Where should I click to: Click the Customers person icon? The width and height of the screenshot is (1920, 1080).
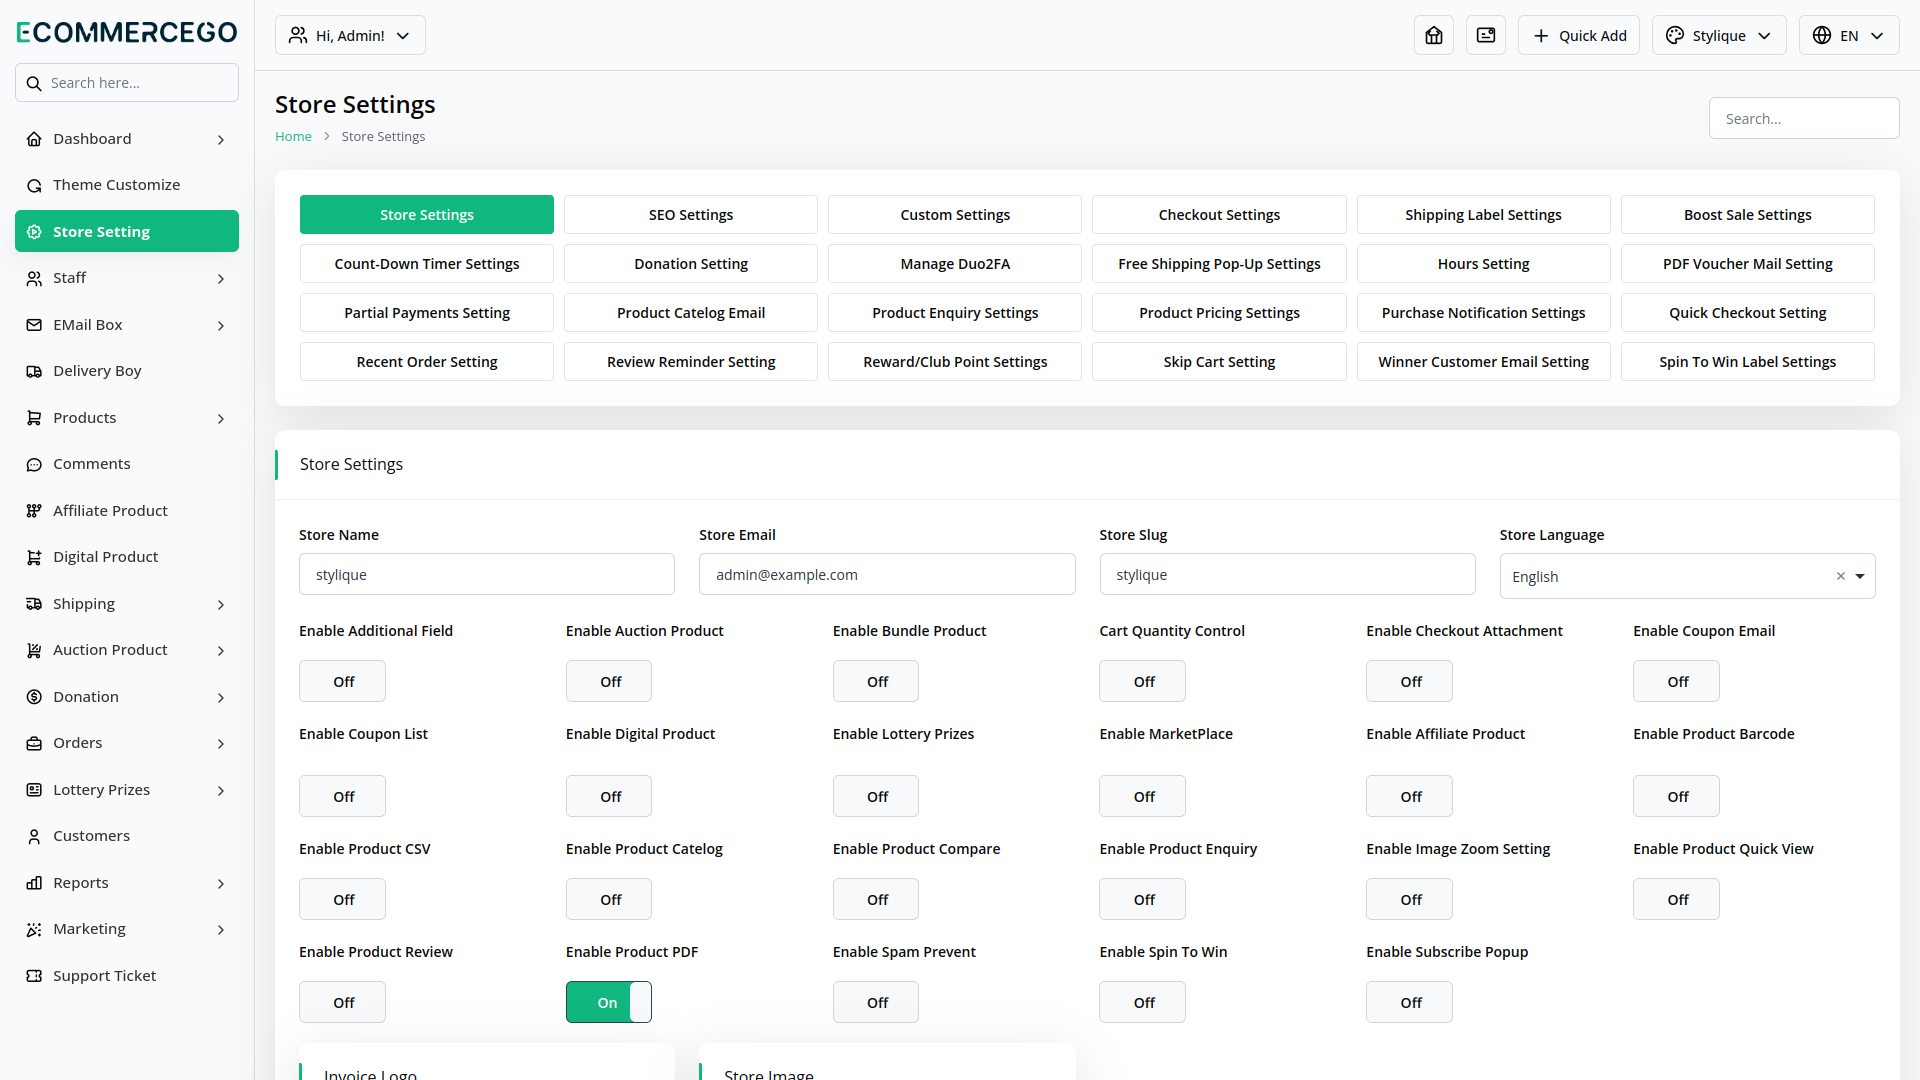pyautogui.click(x=34, y=836)
